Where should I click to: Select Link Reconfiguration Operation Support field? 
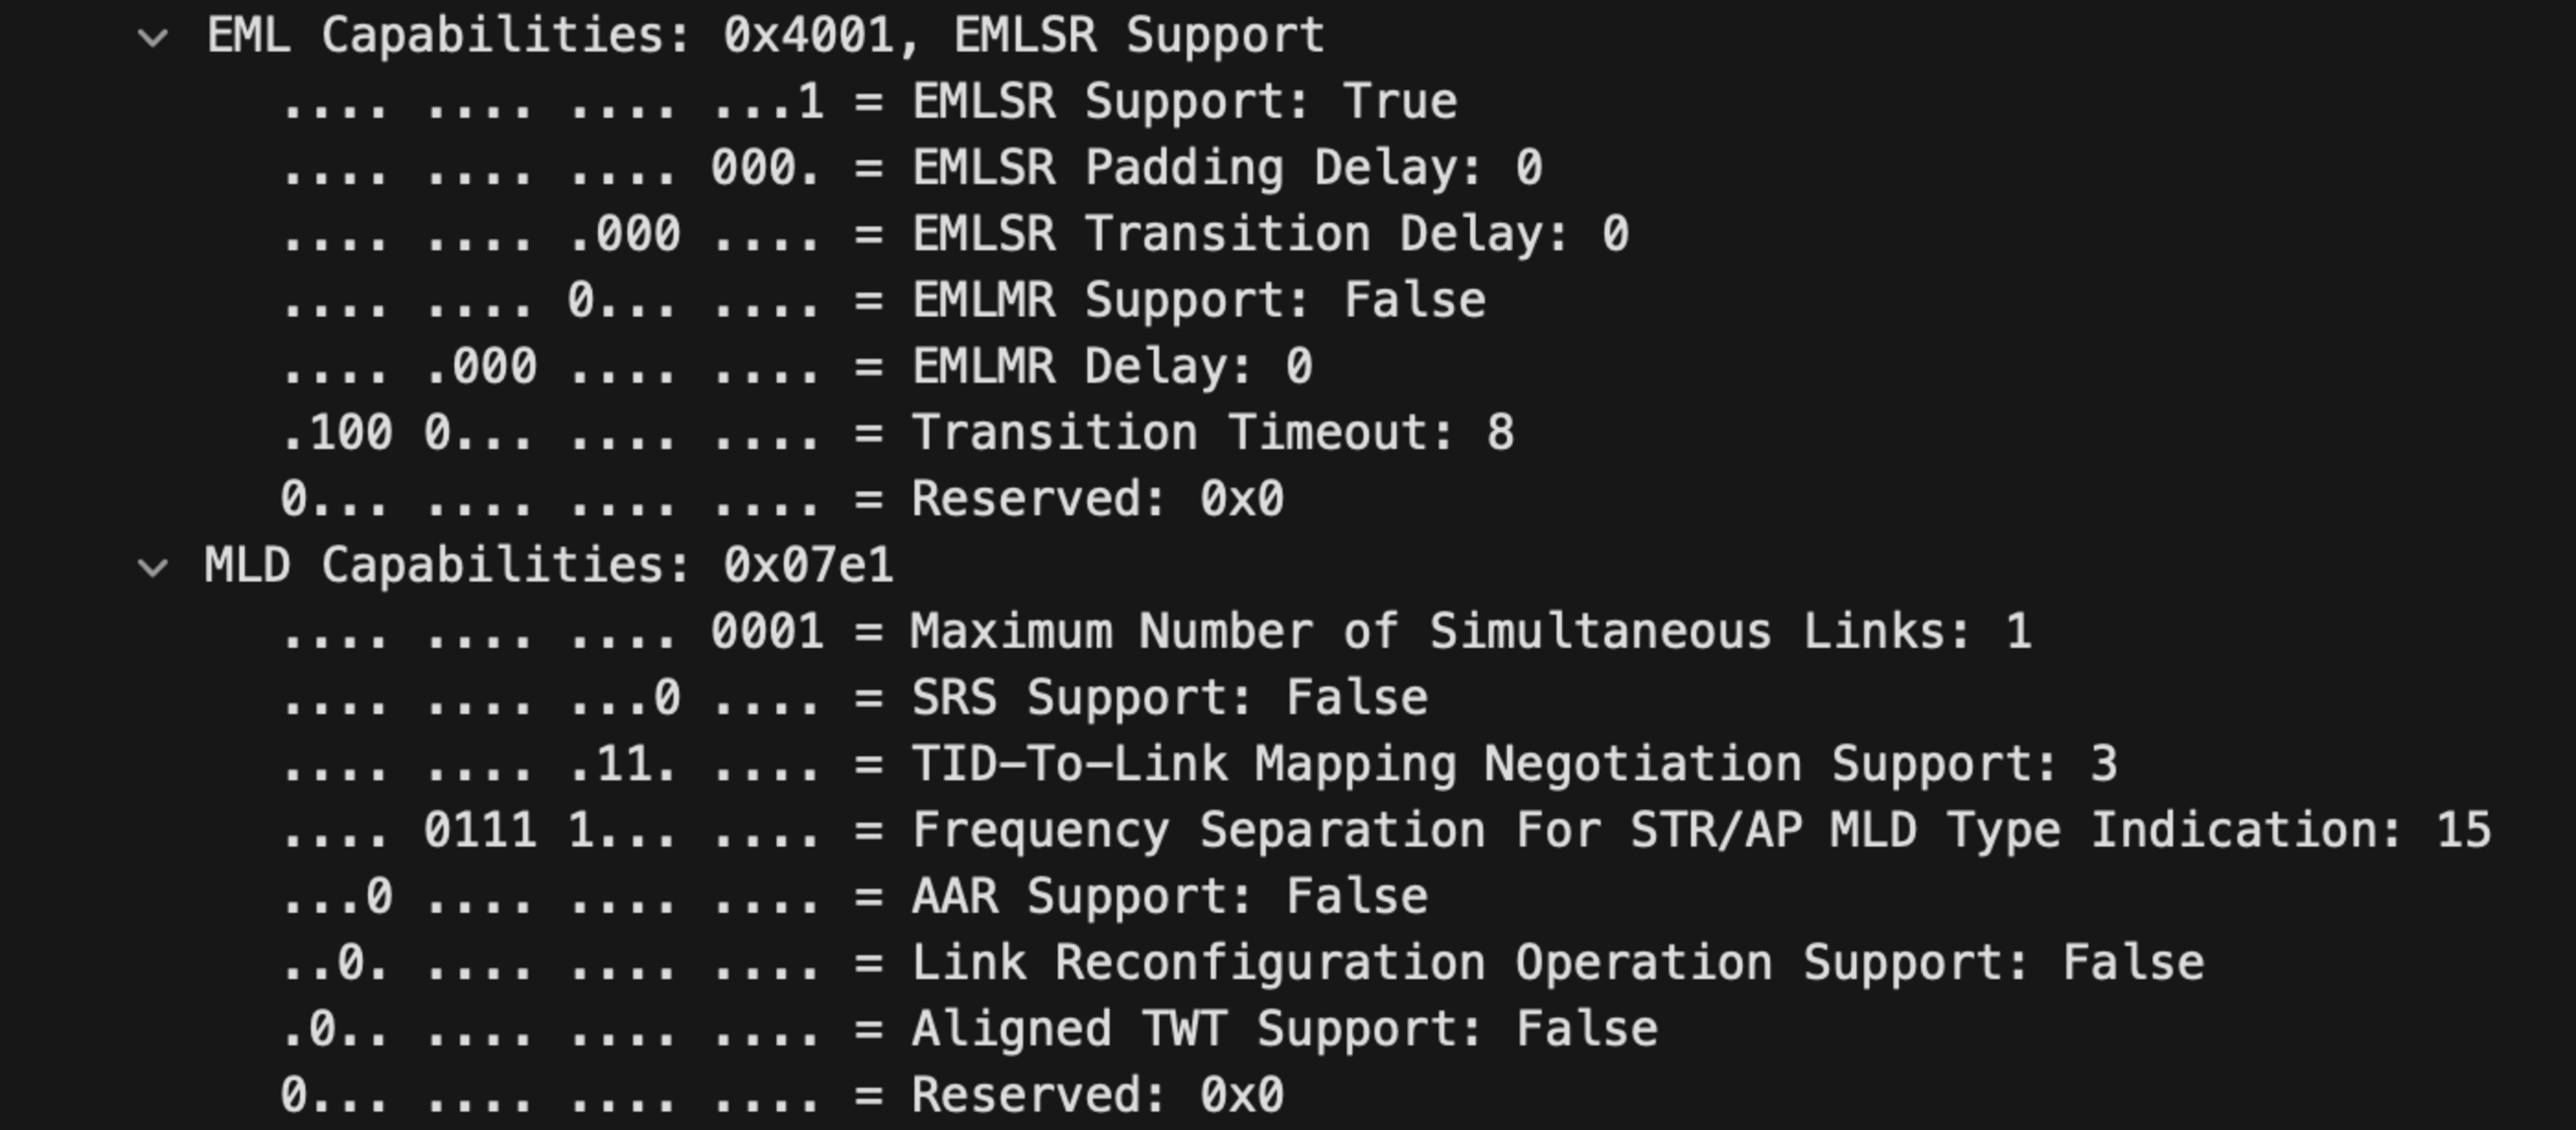[x=1557, y=963]
